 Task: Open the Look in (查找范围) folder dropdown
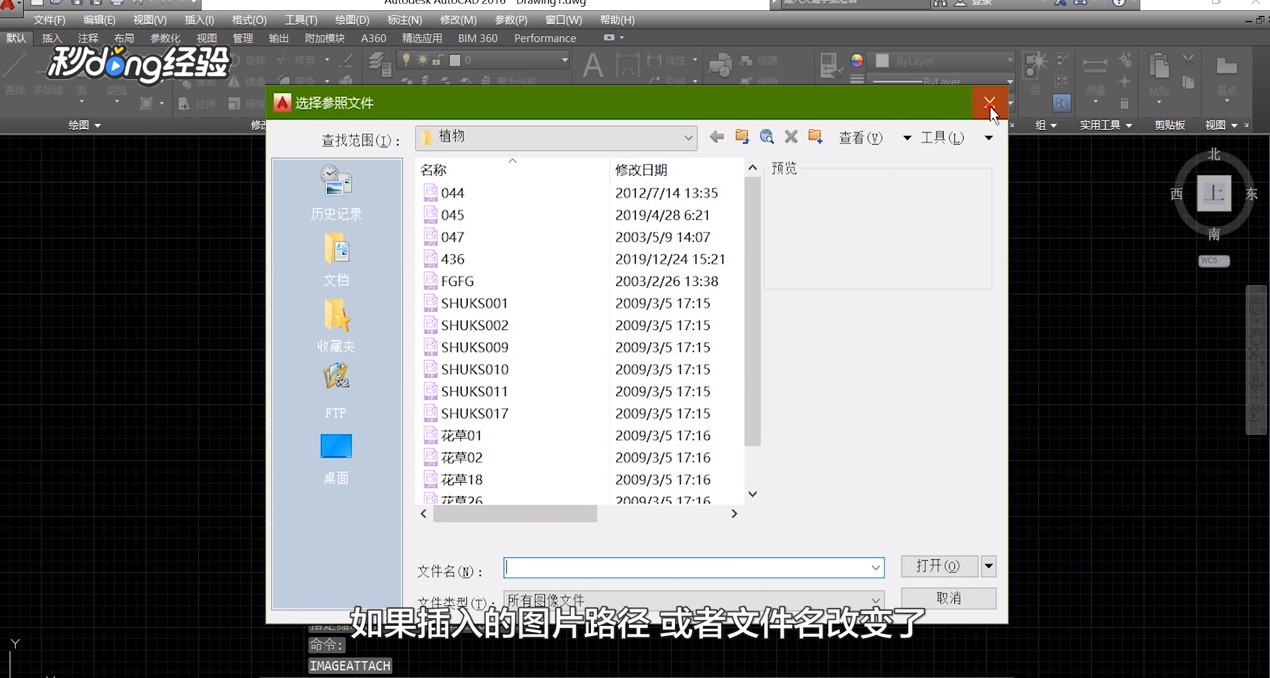click(556, 137)
